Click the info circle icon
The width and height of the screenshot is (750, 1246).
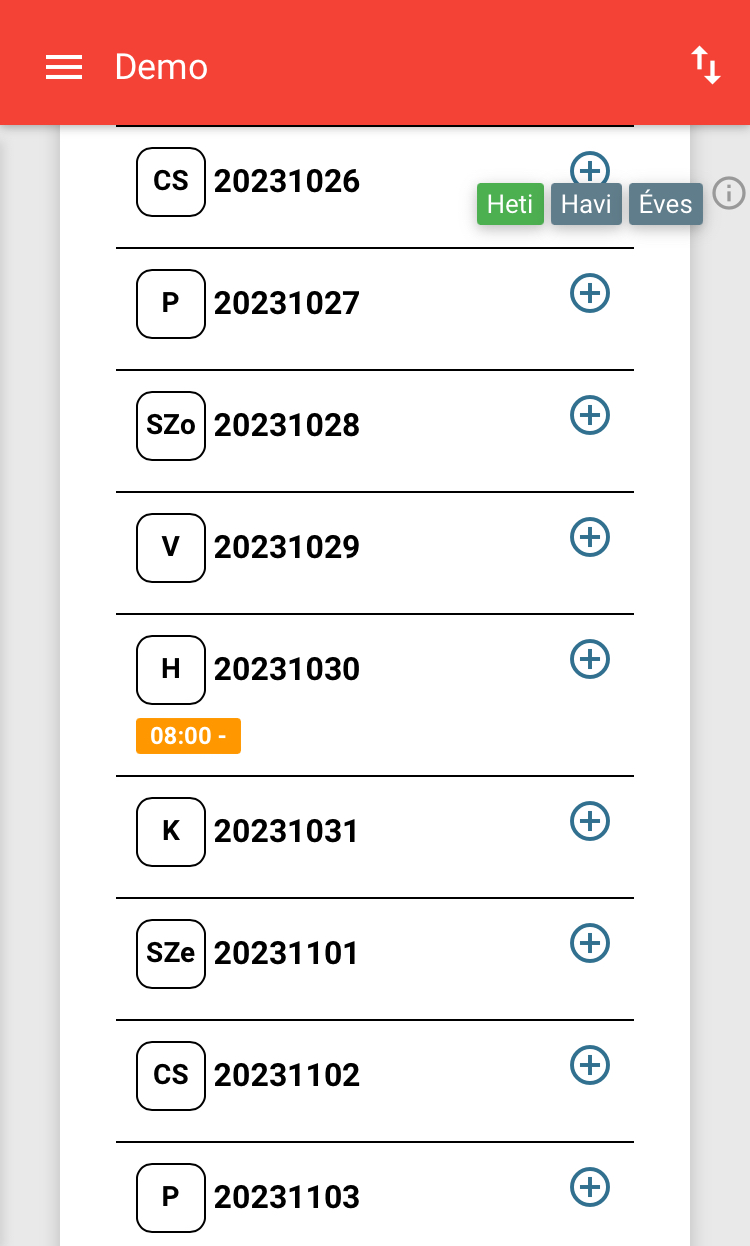click(x=729, y=193)
